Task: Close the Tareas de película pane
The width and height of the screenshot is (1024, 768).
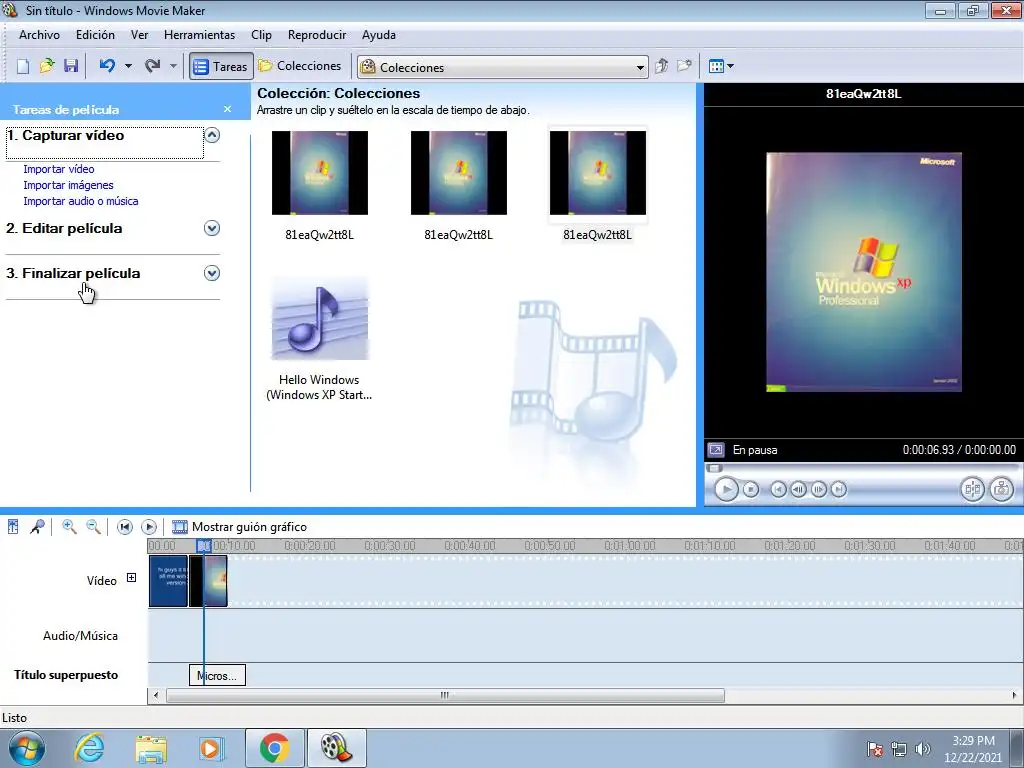Action: 227,109
